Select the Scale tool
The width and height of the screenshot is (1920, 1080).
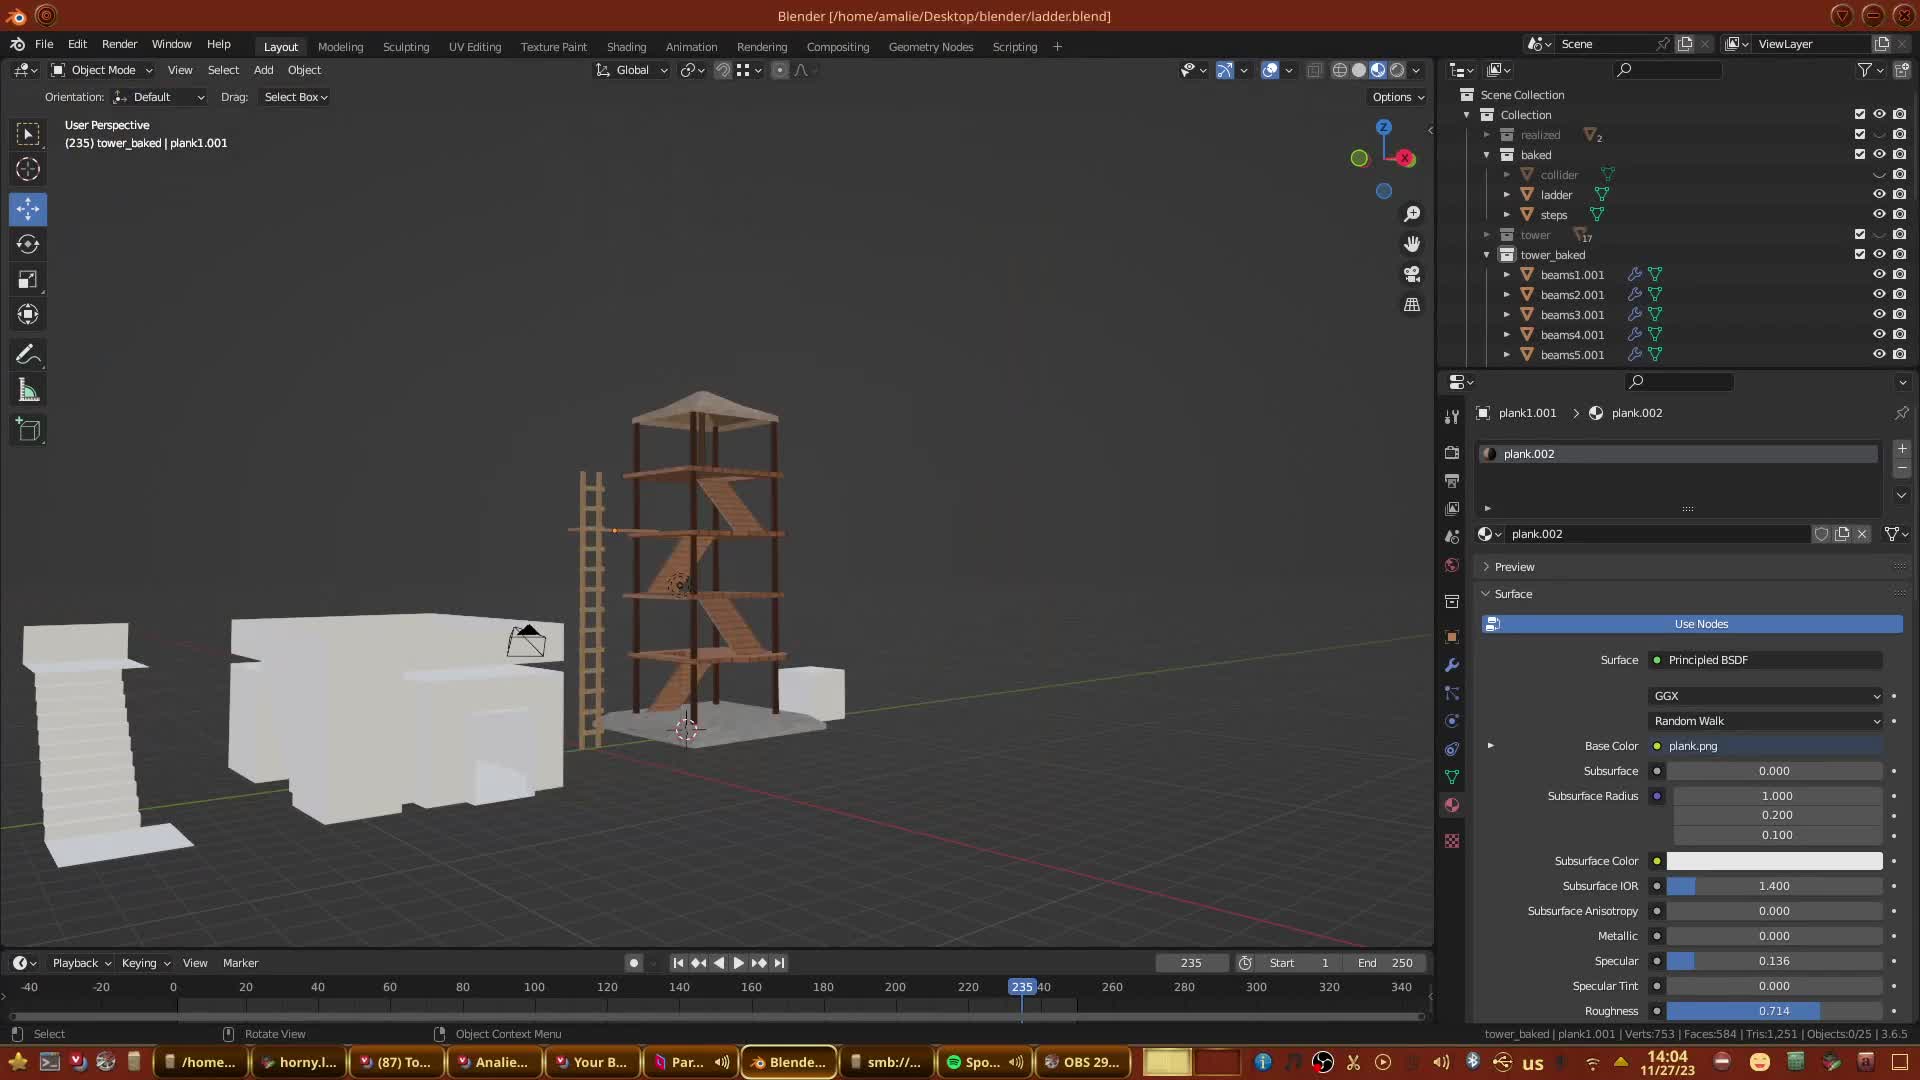[x=28, y=280]
